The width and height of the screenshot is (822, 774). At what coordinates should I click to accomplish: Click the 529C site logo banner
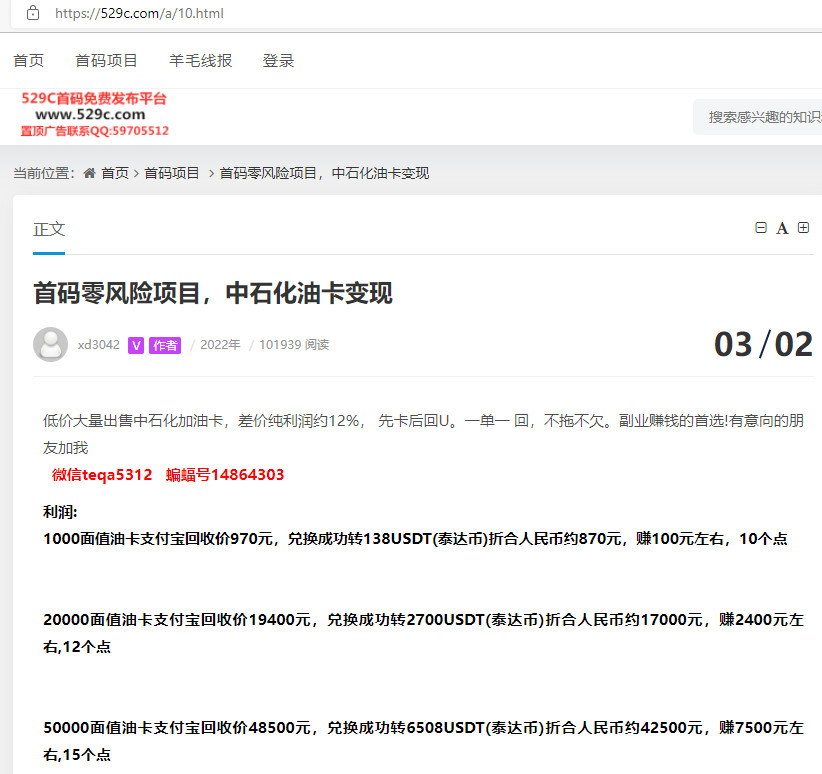(x=94, y=114)
